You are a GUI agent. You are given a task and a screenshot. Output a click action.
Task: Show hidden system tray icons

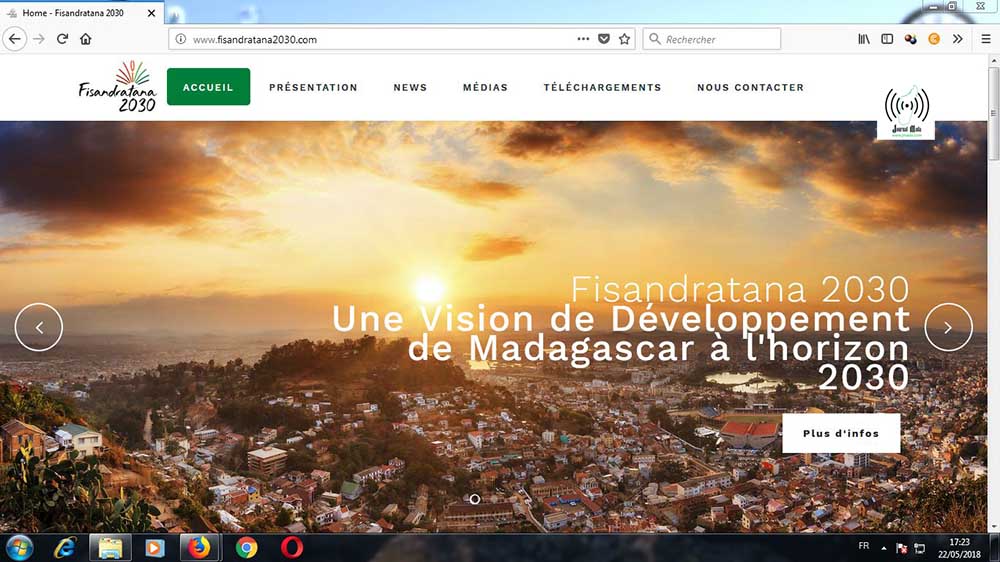(884, 548)
